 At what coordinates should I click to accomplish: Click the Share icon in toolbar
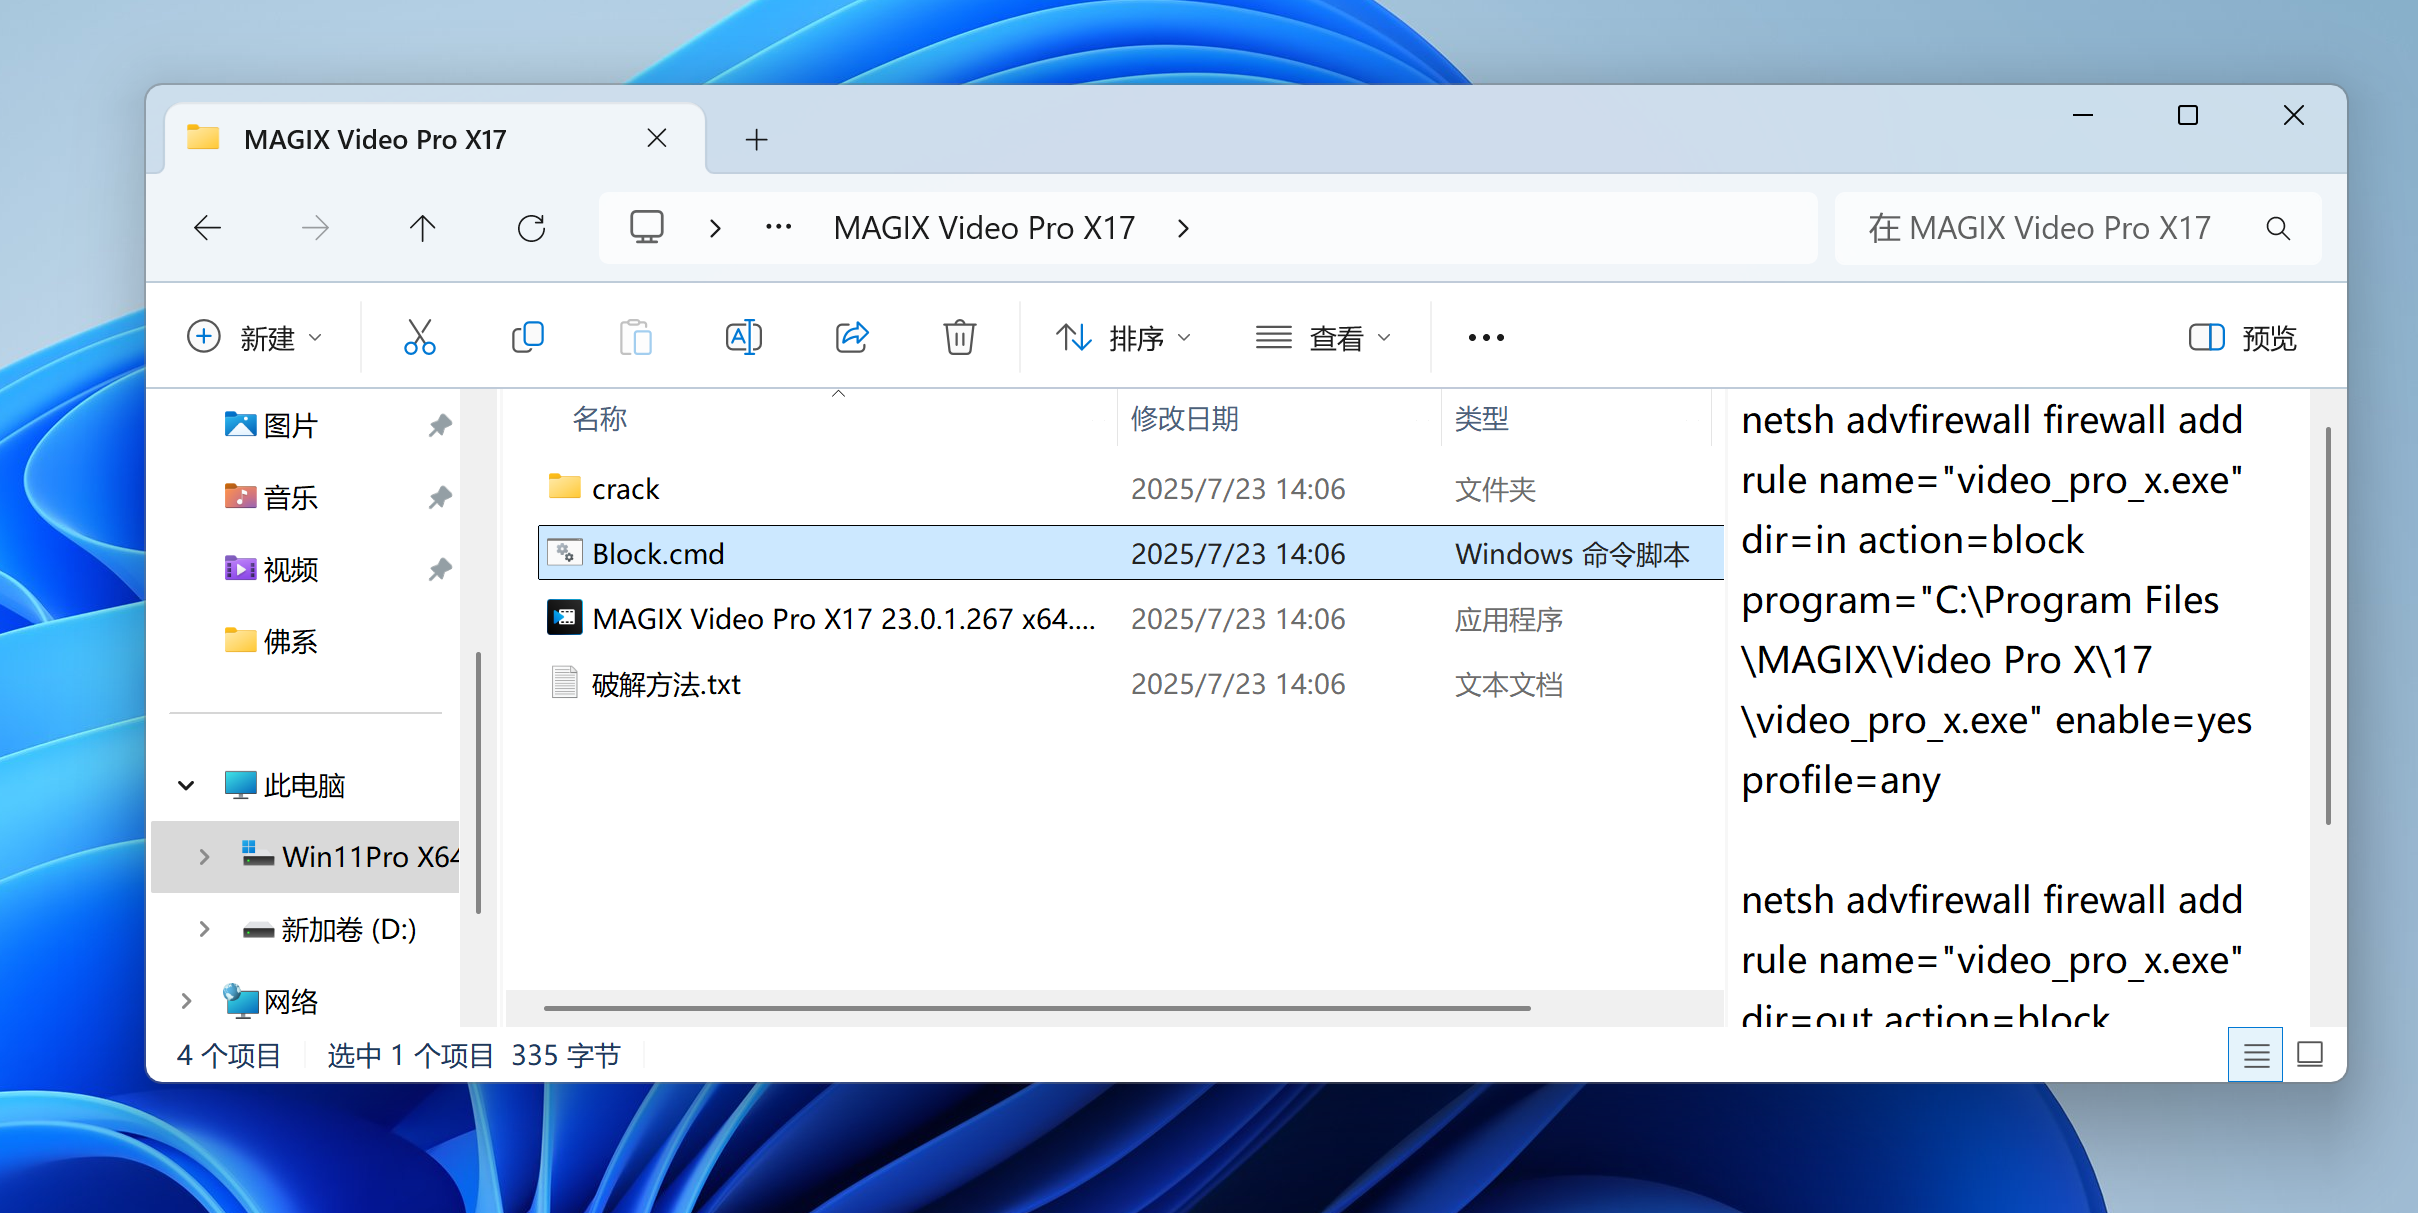(x=852, y=338)
